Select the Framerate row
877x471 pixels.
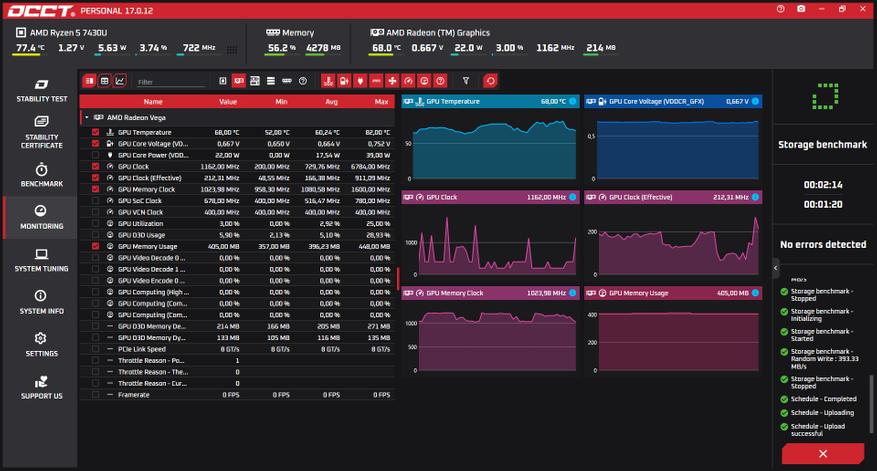[x=238, y=394]
